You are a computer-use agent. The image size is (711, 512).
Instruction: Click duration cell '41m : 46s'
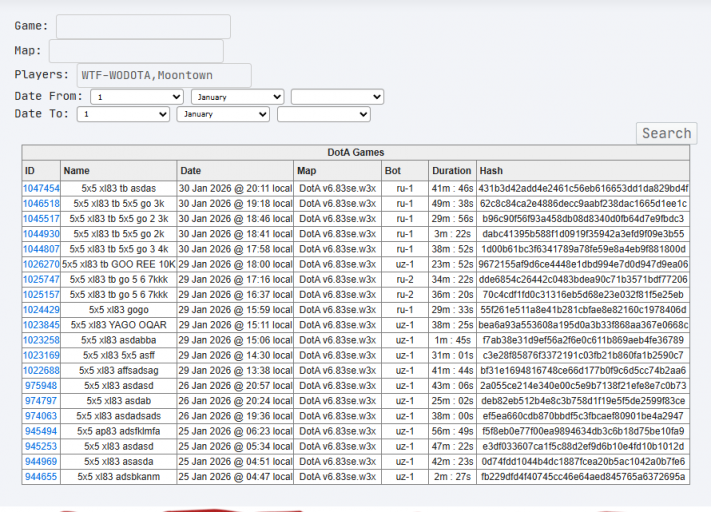452,188
